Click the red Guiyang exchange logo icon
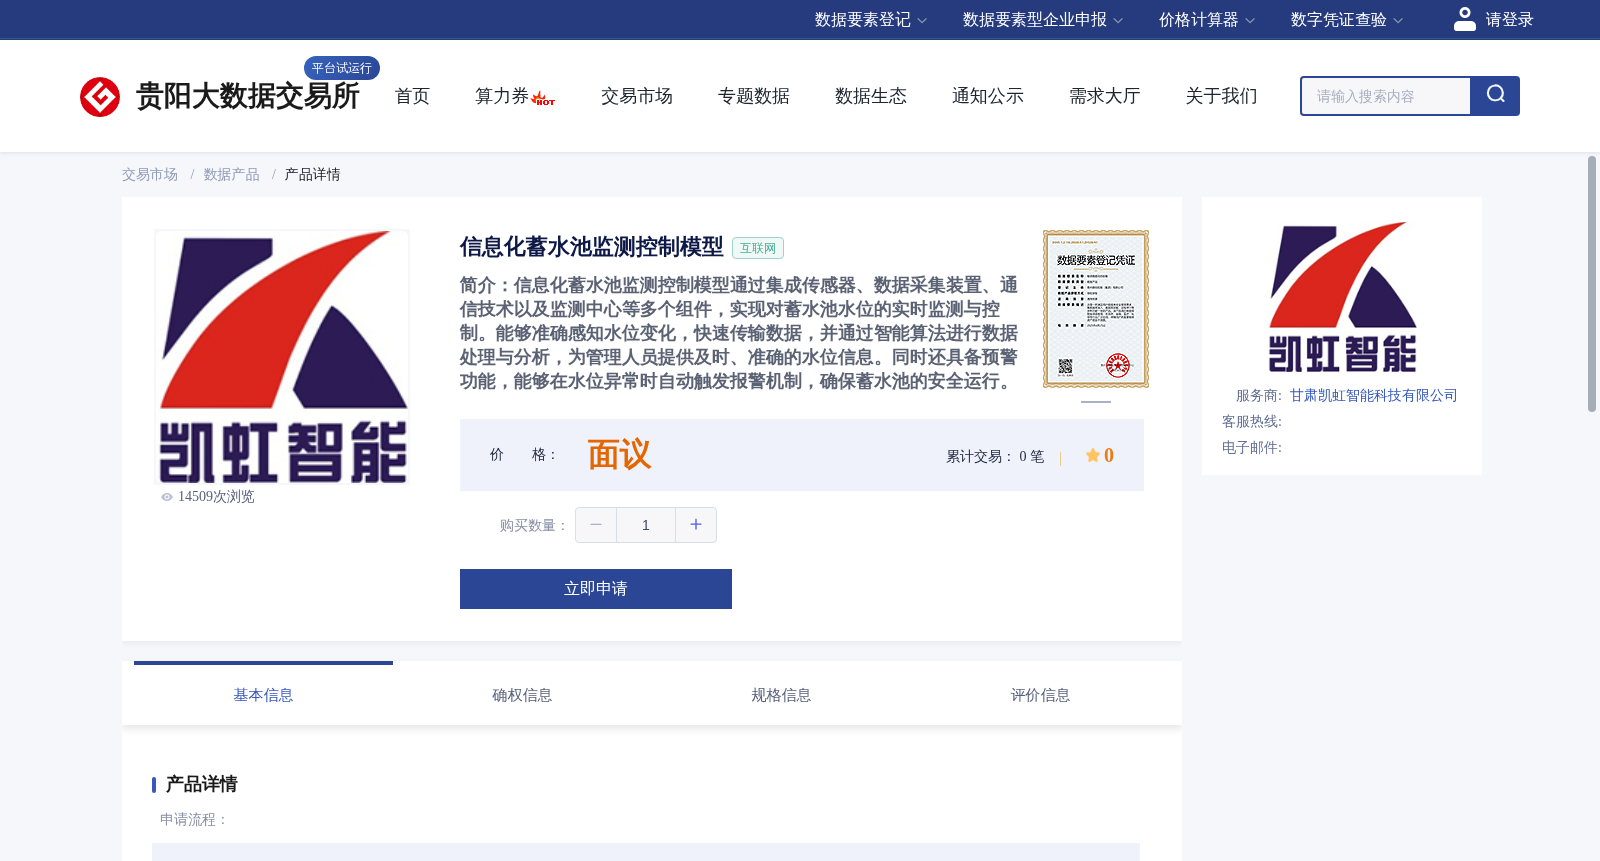 [x=100, y=97]
